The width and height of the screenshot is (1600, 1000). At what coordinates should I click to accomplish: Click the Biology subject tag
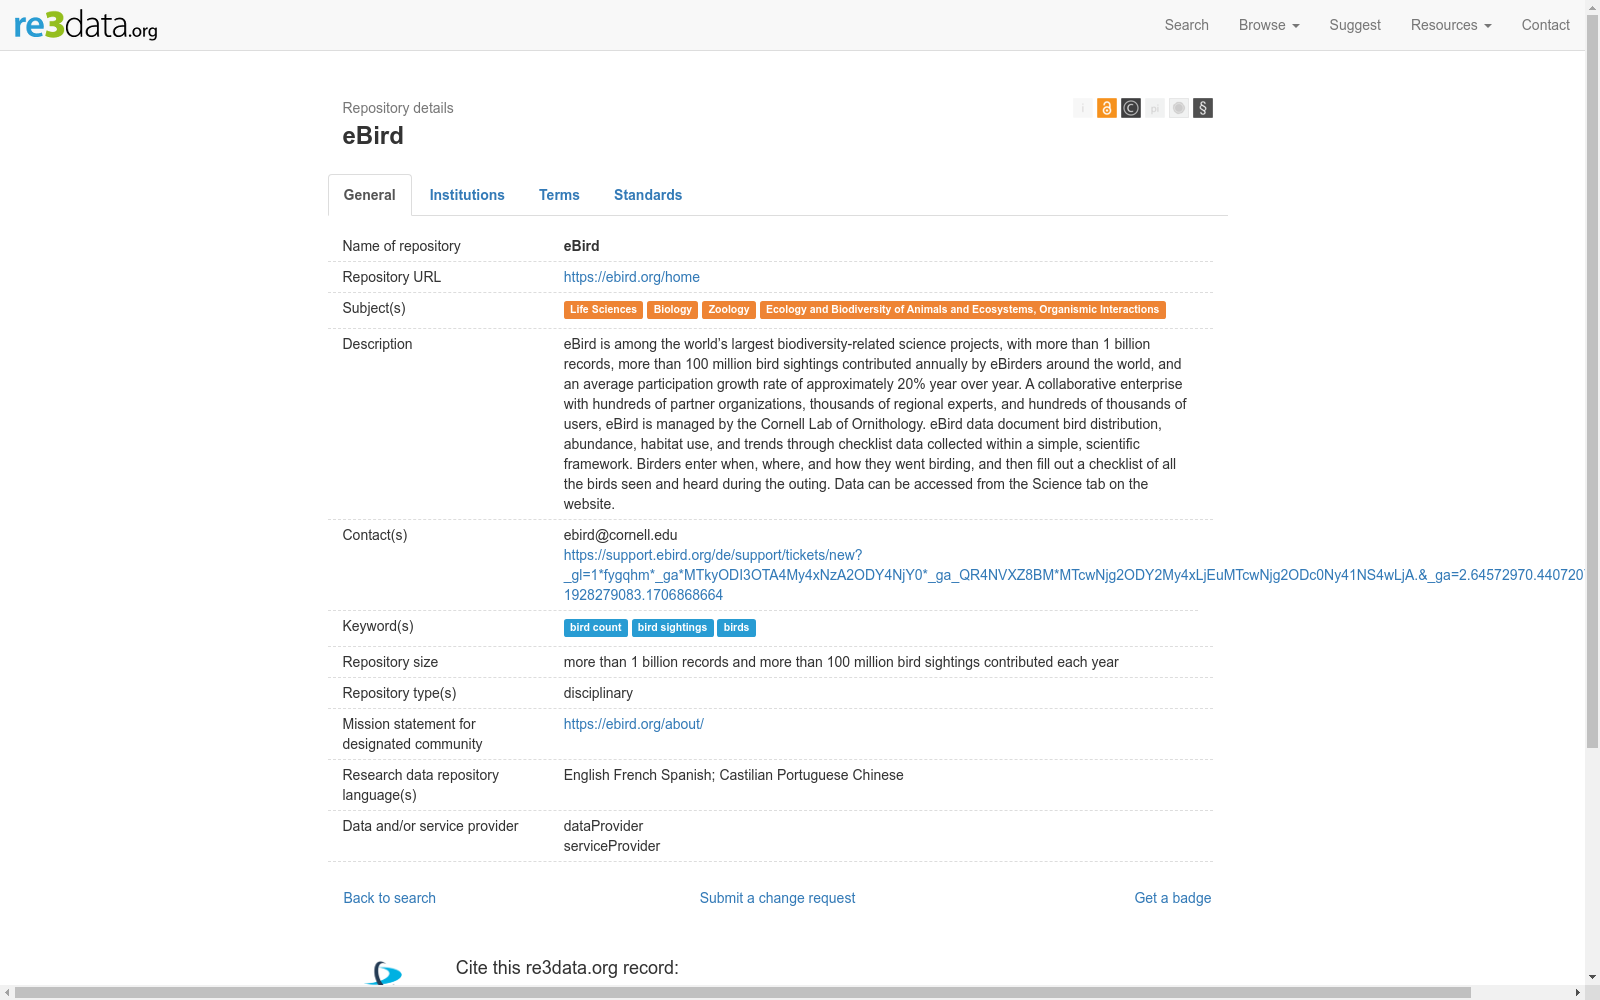(x=673, y=310)
